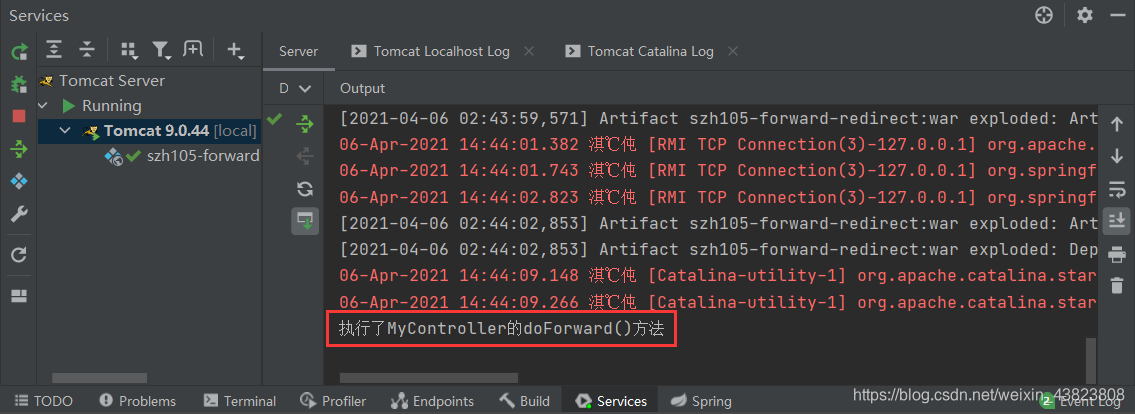Rerun the Tomcat server configuration

[19, 51]
